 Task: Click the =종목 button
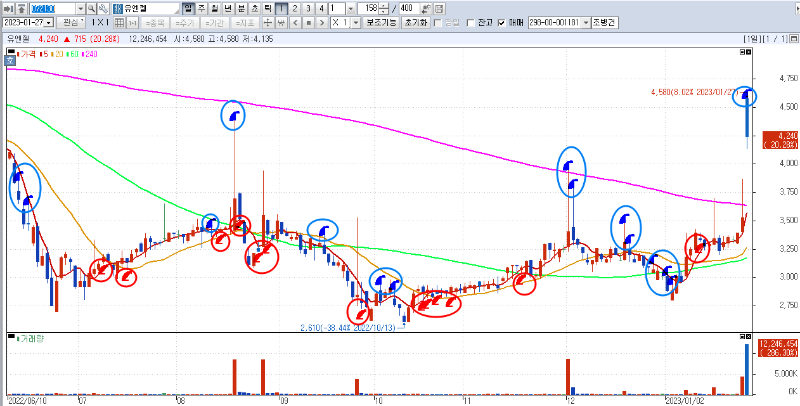(x=155, y=23)
